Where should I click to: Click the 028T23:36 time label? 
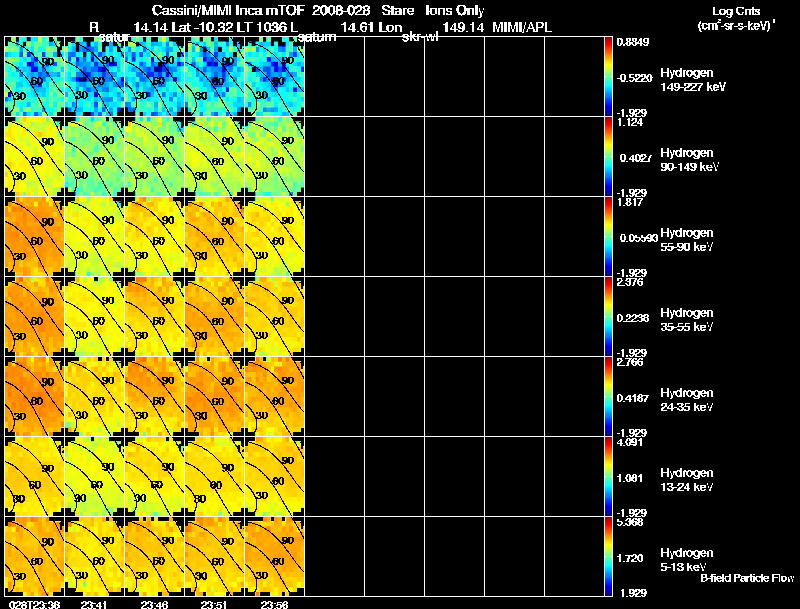34,604
